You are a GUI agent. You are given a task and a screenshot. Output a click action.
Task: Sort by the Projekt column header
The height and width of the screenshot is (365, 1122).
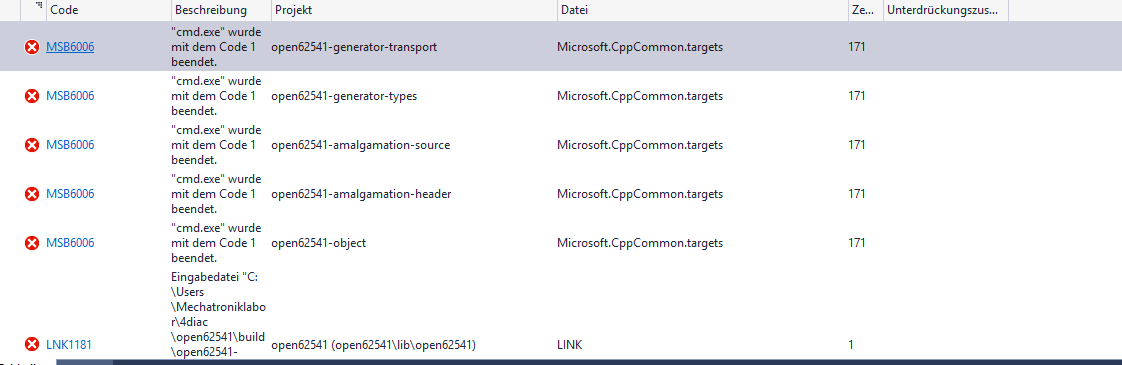[414, 10]
